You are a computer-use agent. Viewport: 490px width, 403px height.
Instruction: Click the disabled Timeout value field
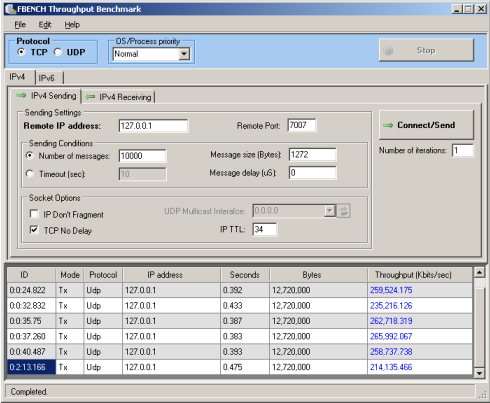click(x=142, y=174)
